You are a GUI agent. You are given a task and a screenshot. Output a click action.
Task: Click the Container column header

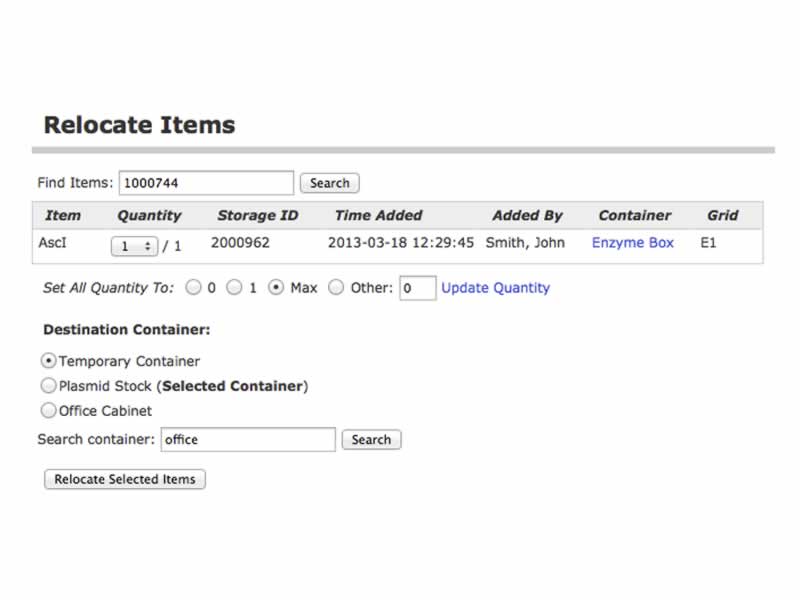pos(634,215)
